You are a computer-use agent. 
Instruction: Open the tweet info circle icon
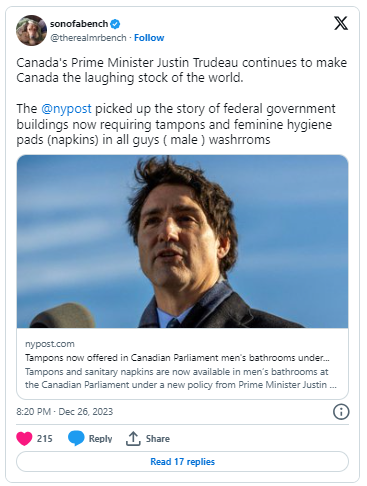pos(341,412)
